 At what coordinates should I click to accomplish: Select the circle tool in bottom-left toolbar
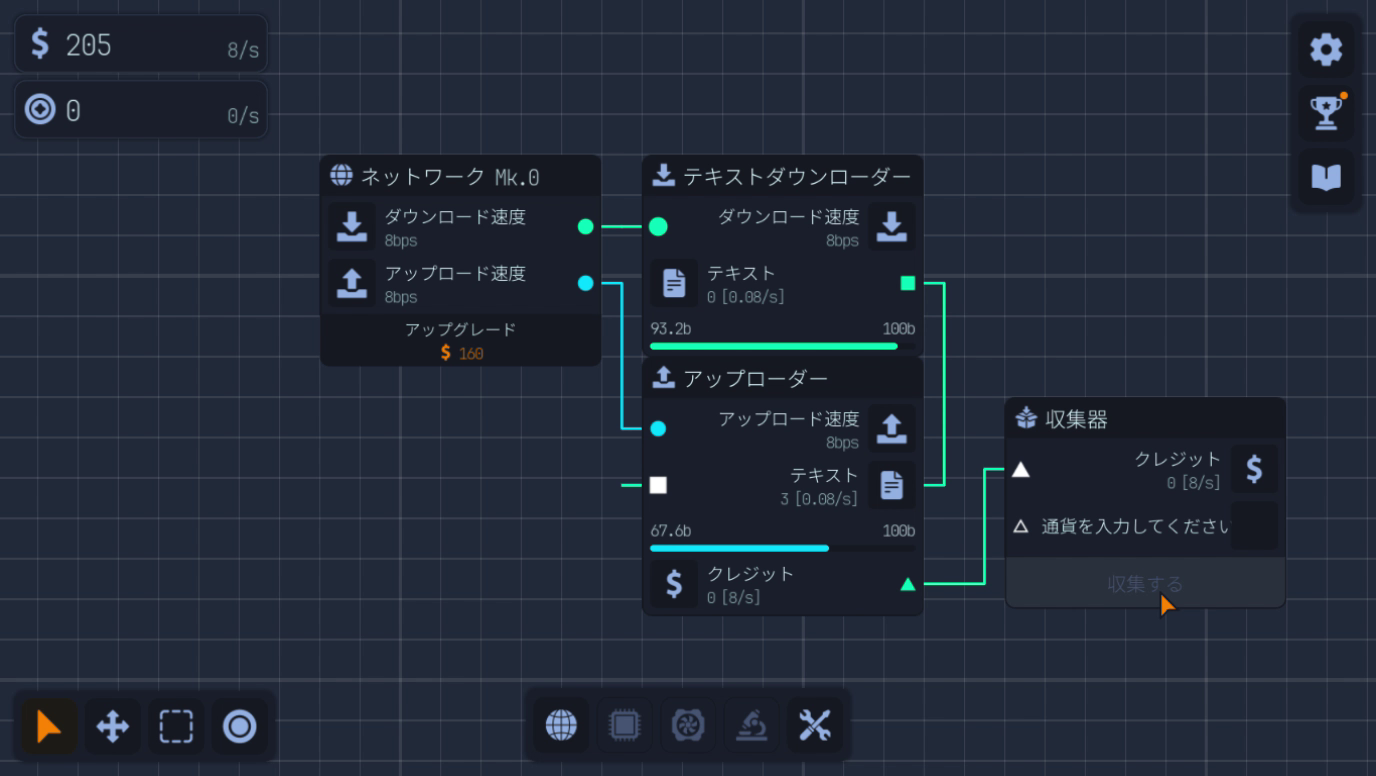tap(239, 727)
